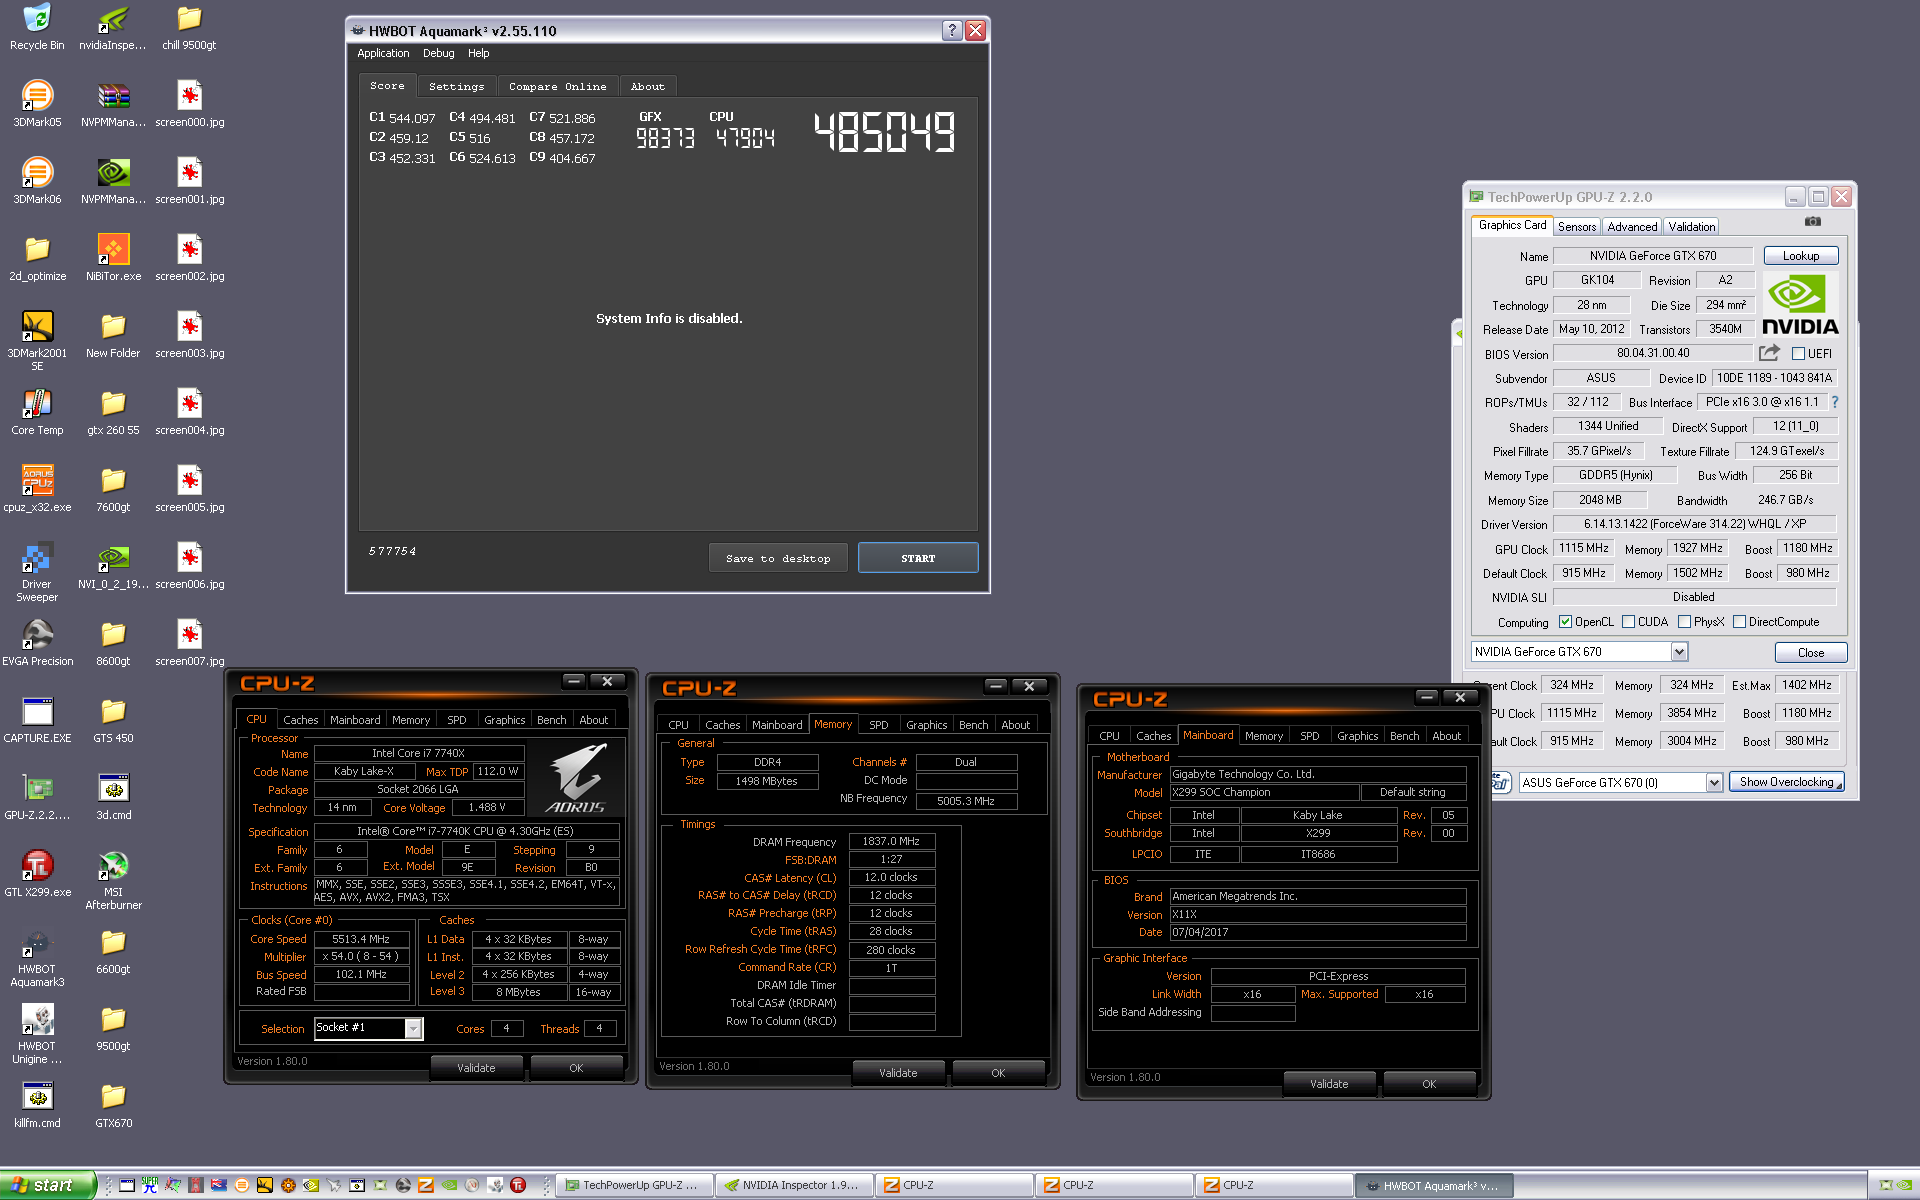Open the Debug menu in Aquamark
The height and width of the screenshot is (1200, 1920).
pos(438,53)
